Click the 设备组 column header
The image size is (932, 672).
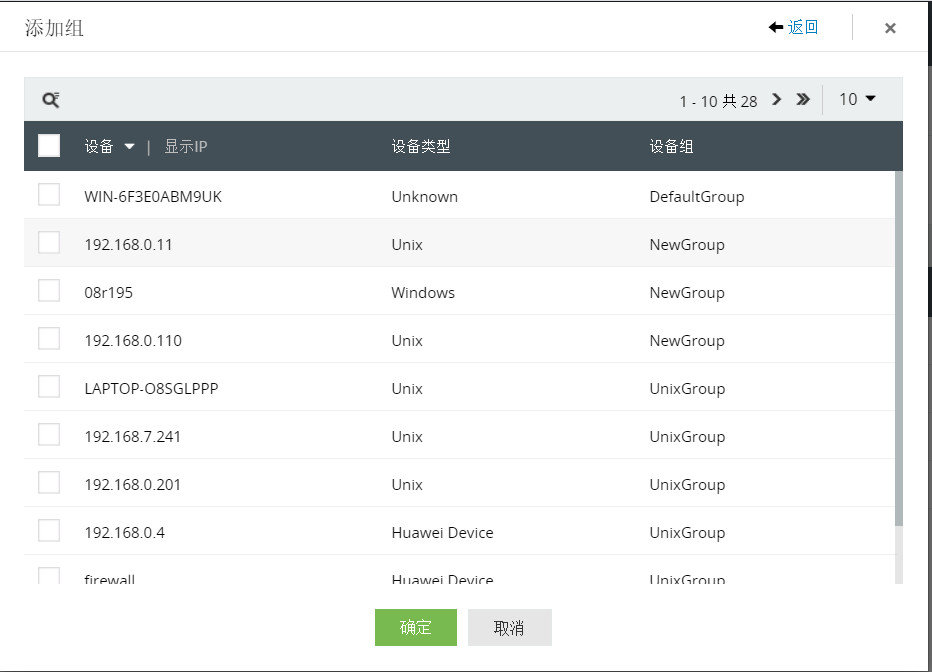click(x=671, y=147)
